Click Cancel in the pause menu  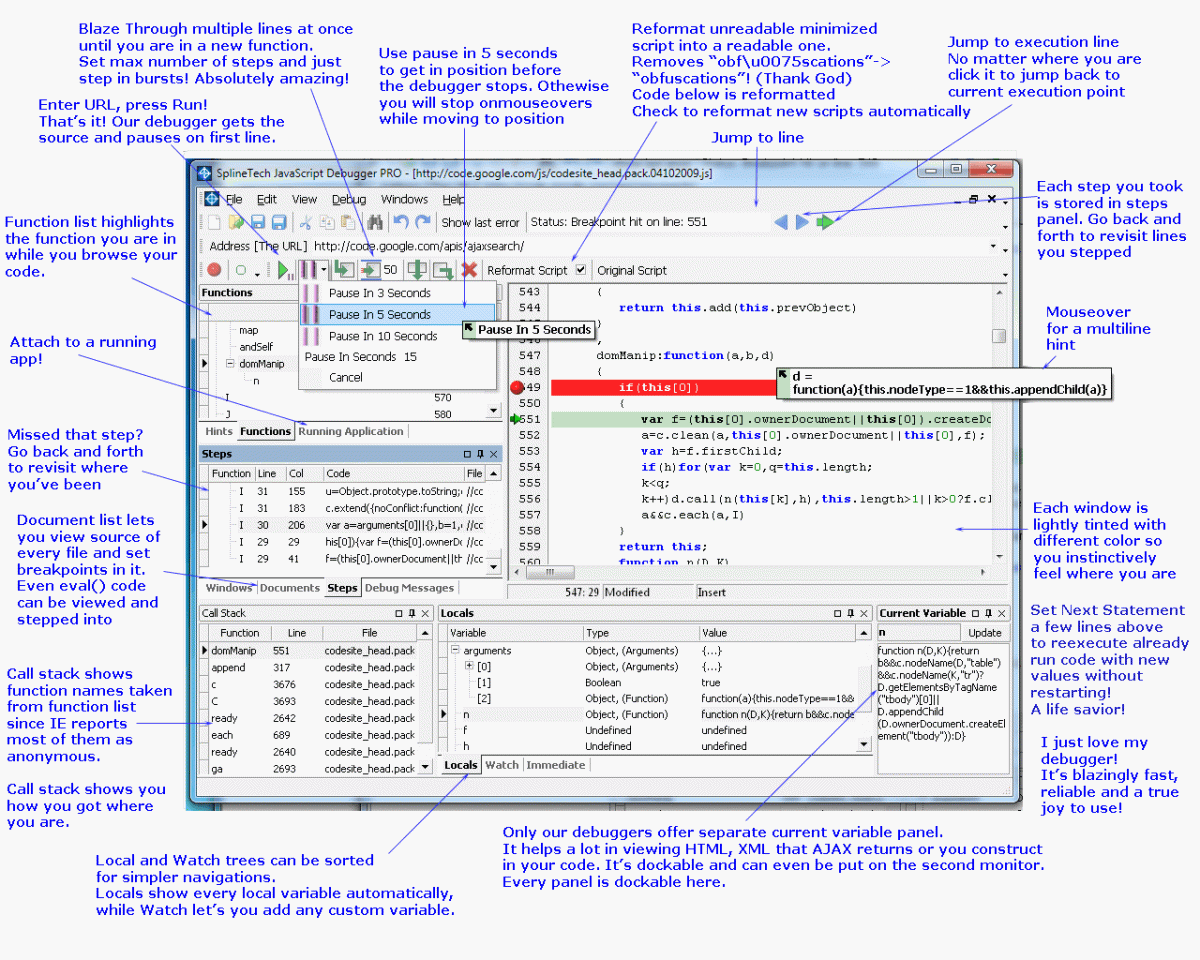397,377
